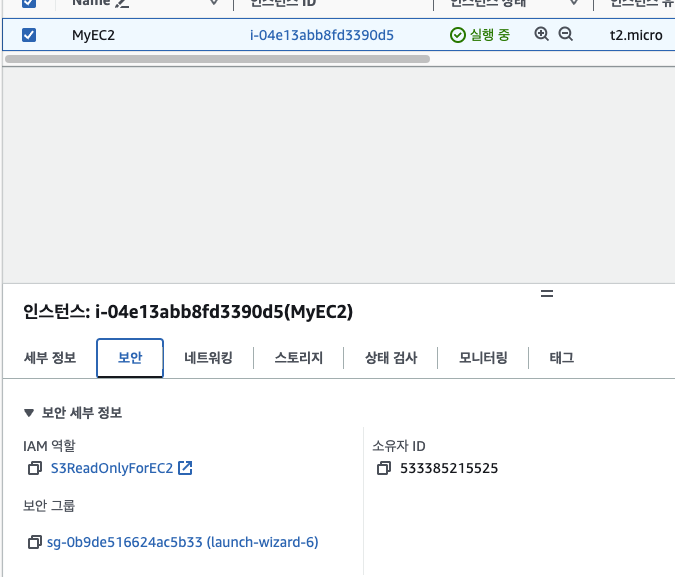Open instance ID link i-04e13abb8fd3390d5
This screenshot has width=675, height=577.
pos(321,35)
